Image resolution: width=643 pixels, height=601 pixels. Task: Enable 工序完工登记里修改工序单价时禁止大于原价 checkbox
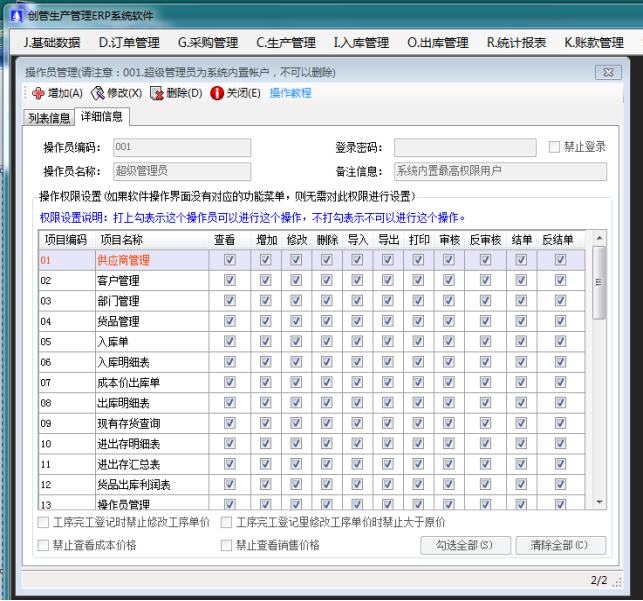point(226,522)
